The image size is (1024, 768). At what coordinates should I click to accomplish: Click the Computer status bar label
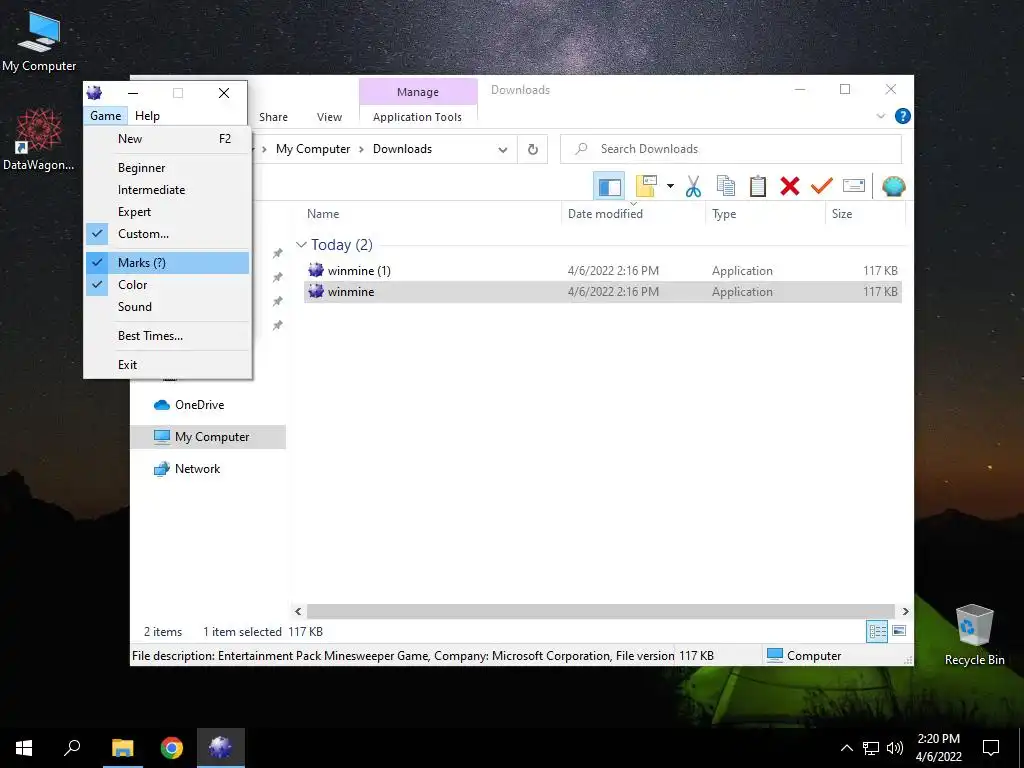[814, 656]
